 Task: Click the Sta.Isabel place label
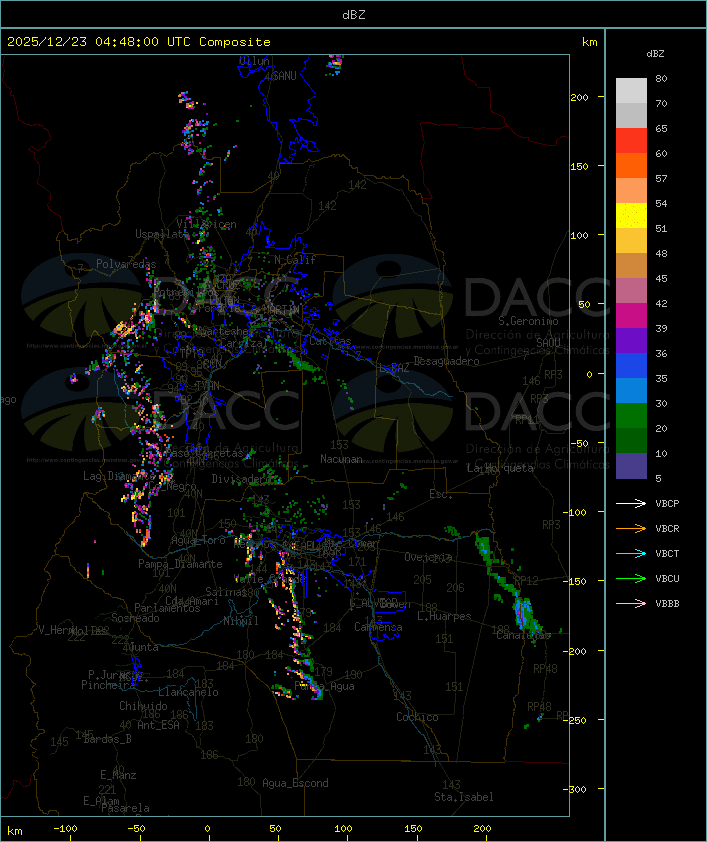pyautogui.click(x=463, y=797)
